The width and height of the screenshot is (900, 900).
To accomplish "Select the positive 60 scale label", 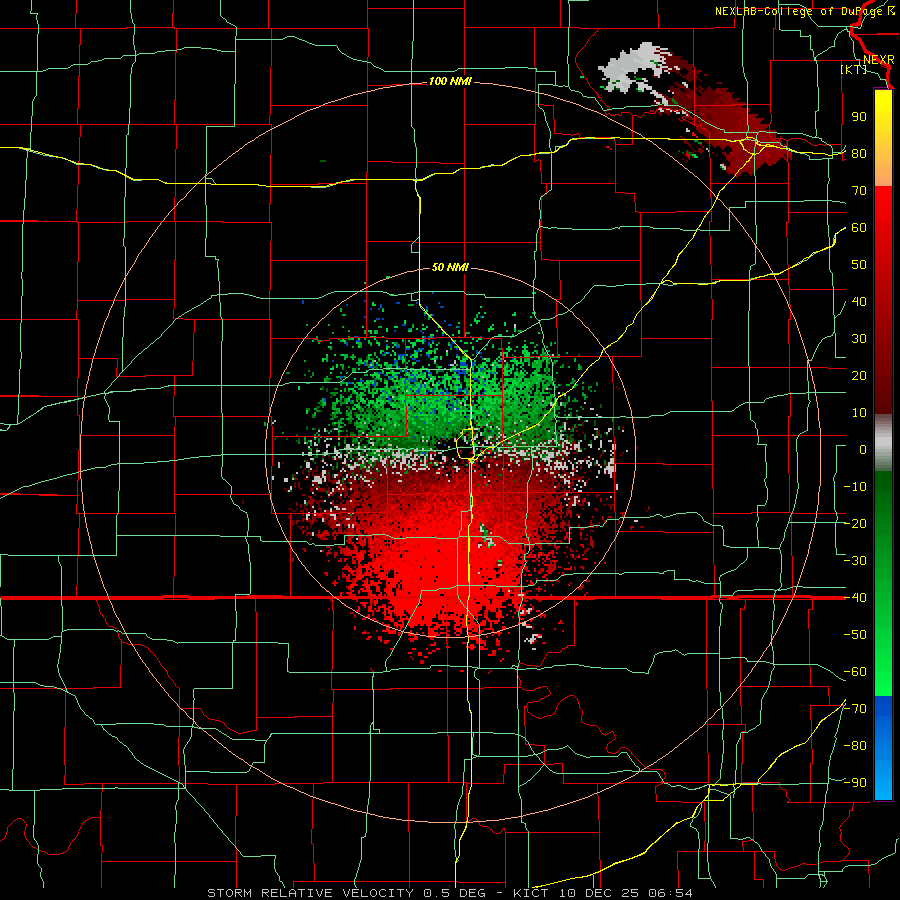I will tap(859, 227).
